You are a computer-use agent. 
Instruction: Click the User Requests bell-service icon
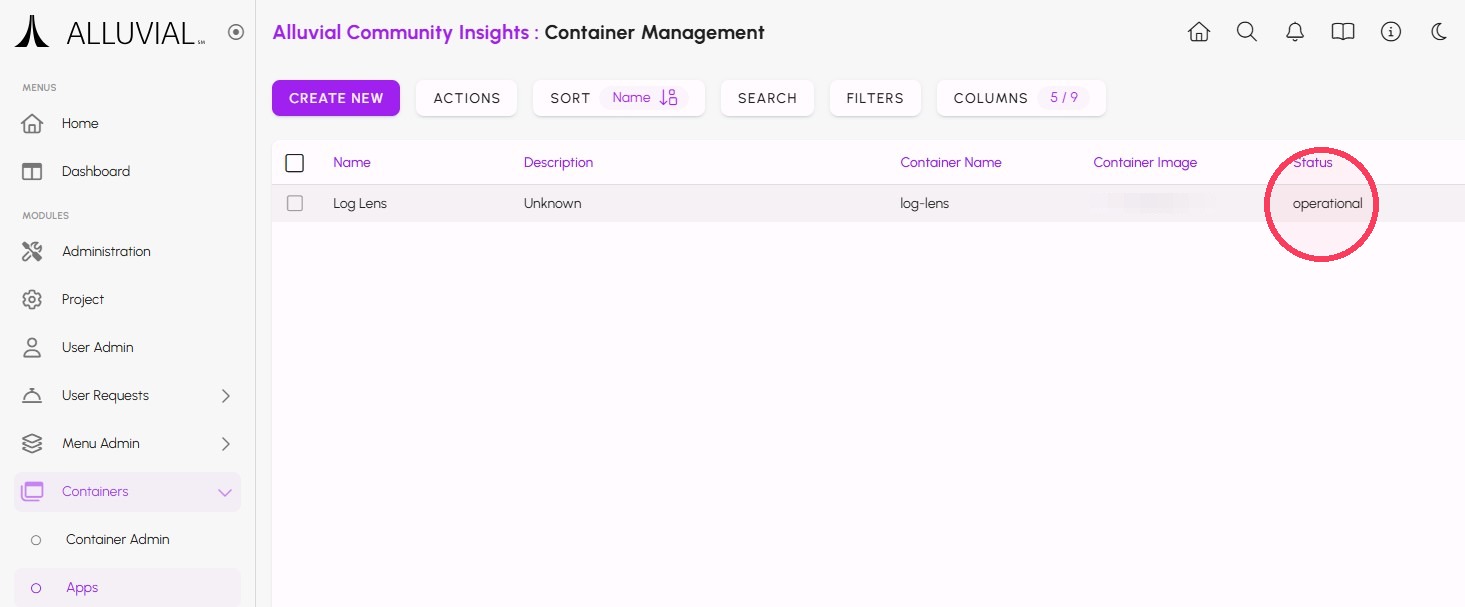(32, 396)
